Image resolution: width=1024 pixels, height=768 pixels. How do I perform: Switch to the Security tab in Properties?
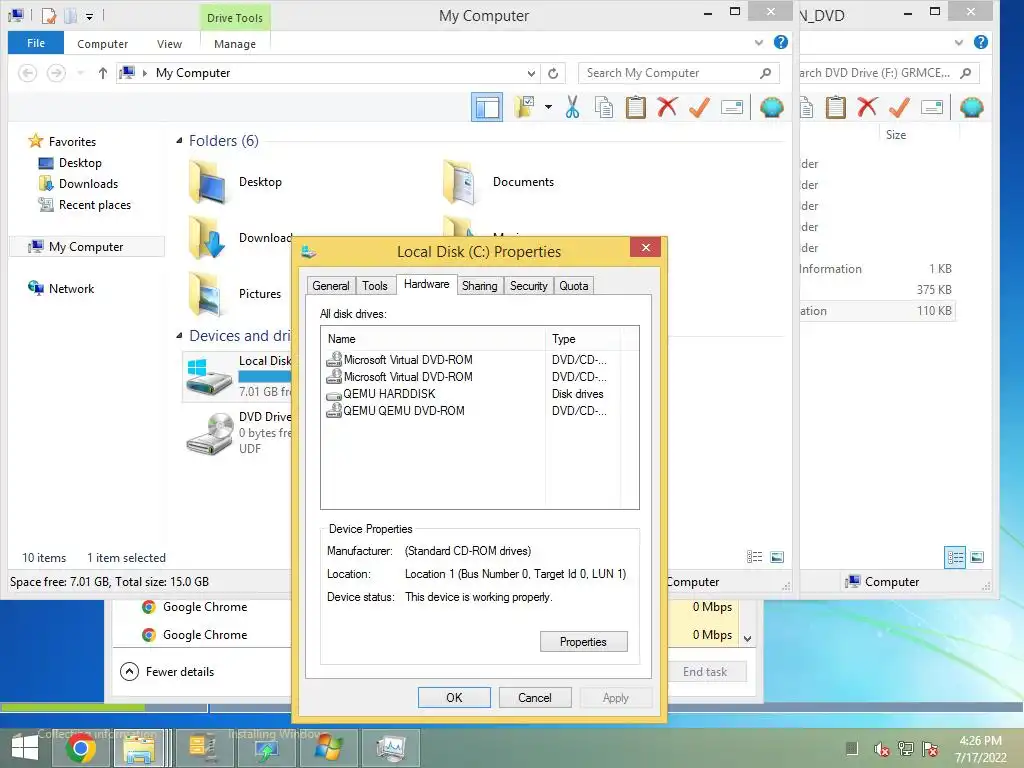coord(528,285)
